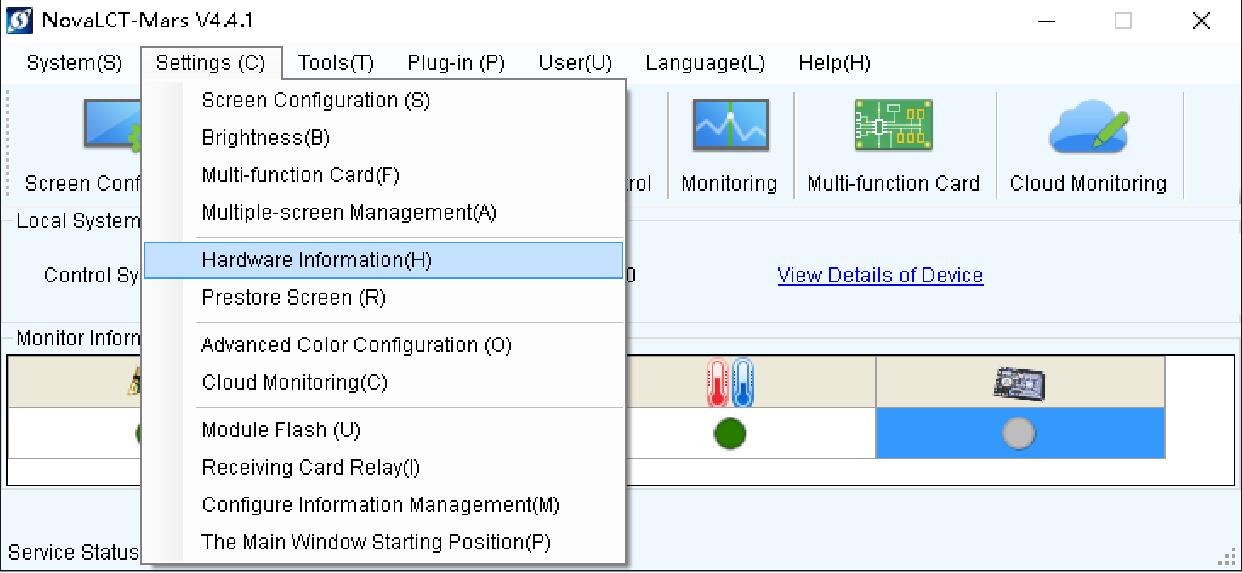1242x573 pixels.
Task: Choose The Main Window Starting Position(P)
Action: tap(384, 542)
